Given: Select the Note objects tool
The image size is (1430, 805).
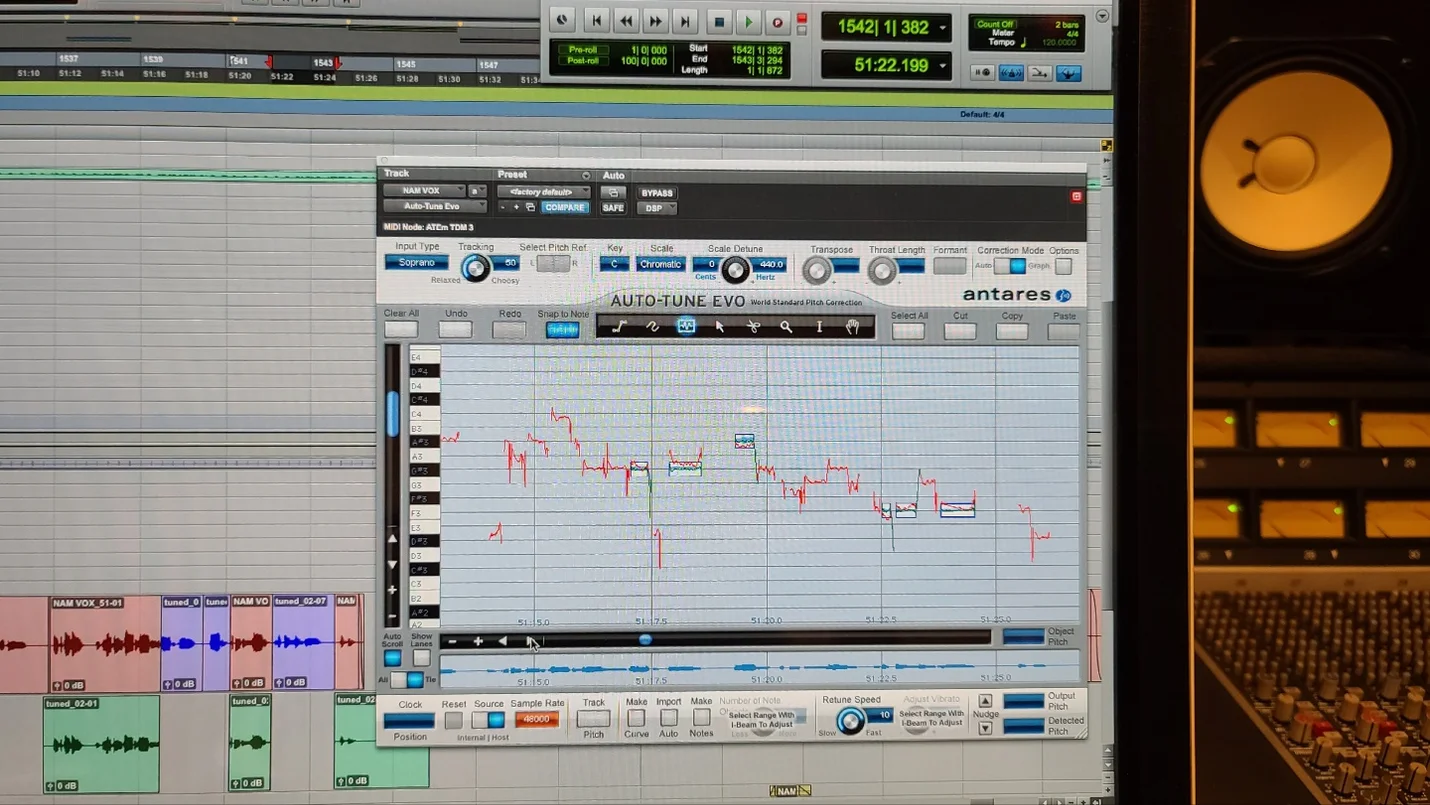Looking at the screenshot, I should coord(686,326).
